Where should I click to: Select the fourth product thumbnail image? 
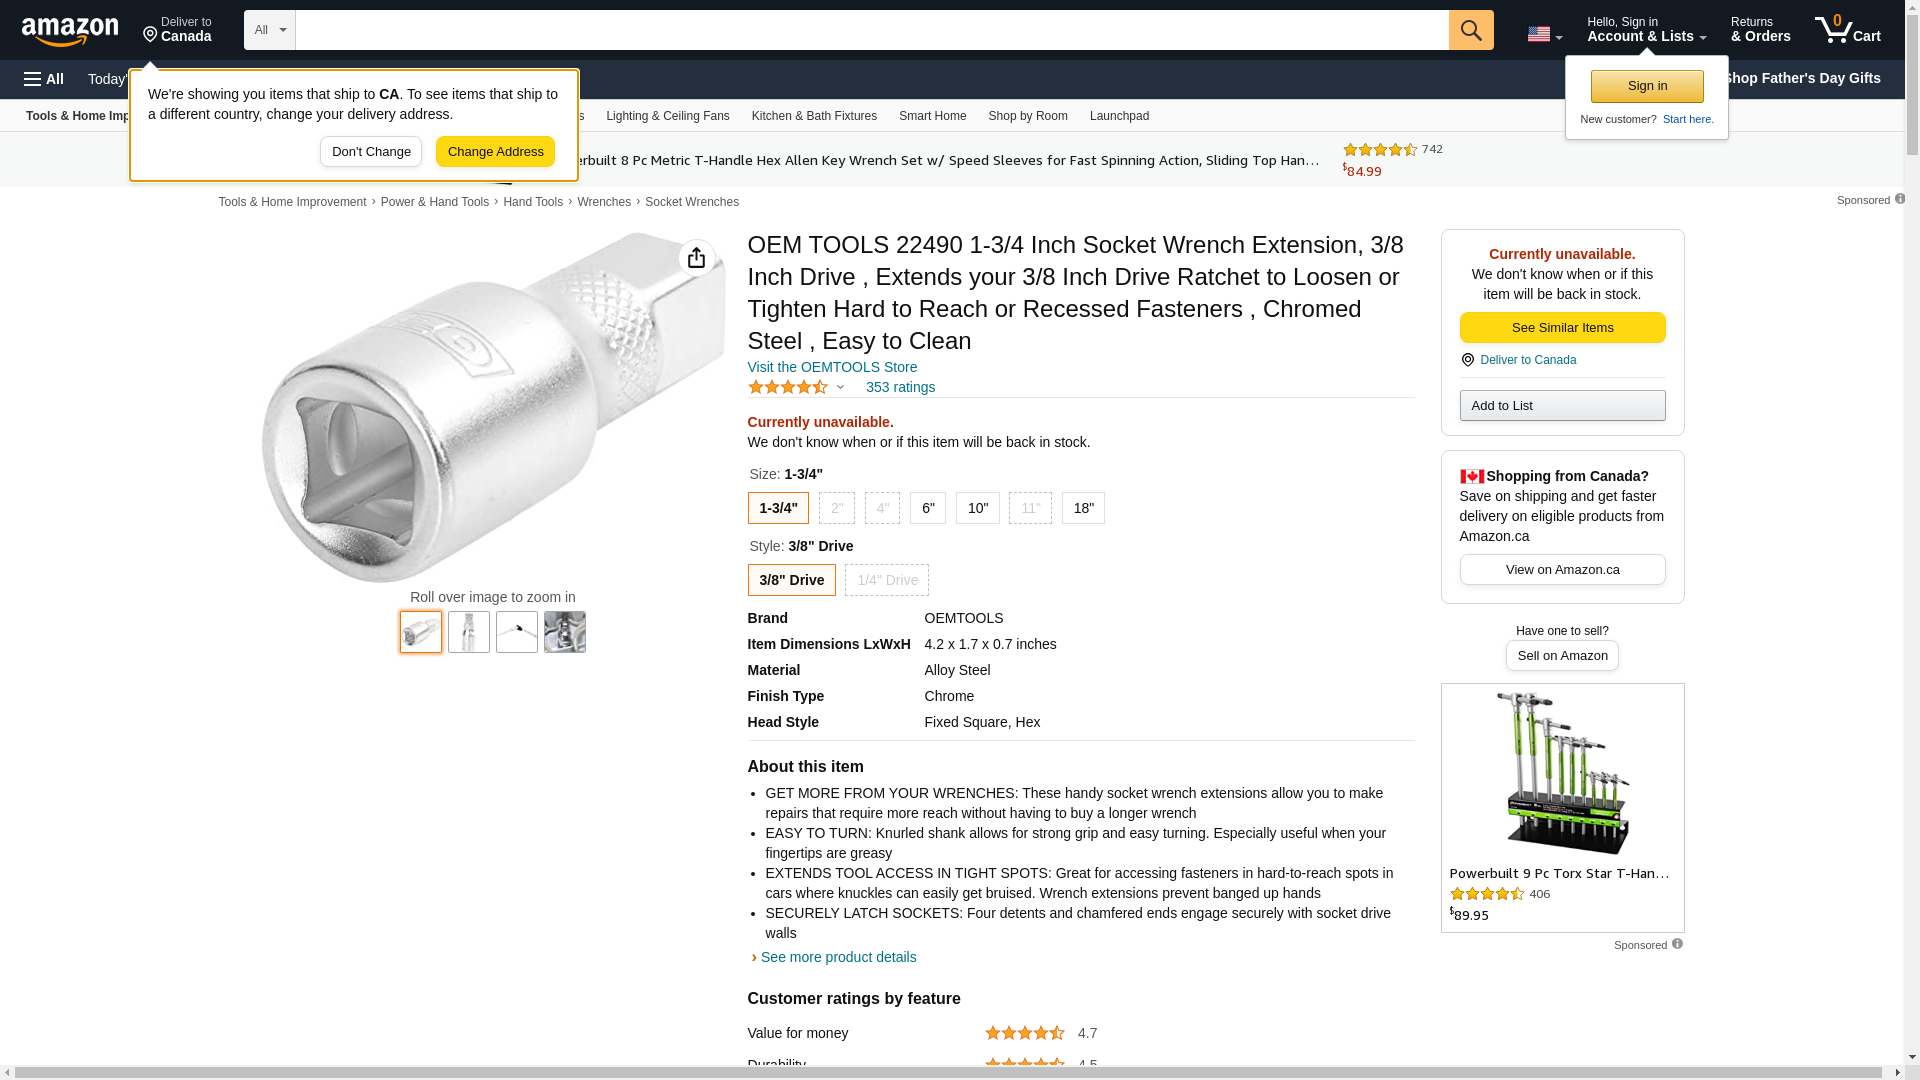(x=565, y=632)
